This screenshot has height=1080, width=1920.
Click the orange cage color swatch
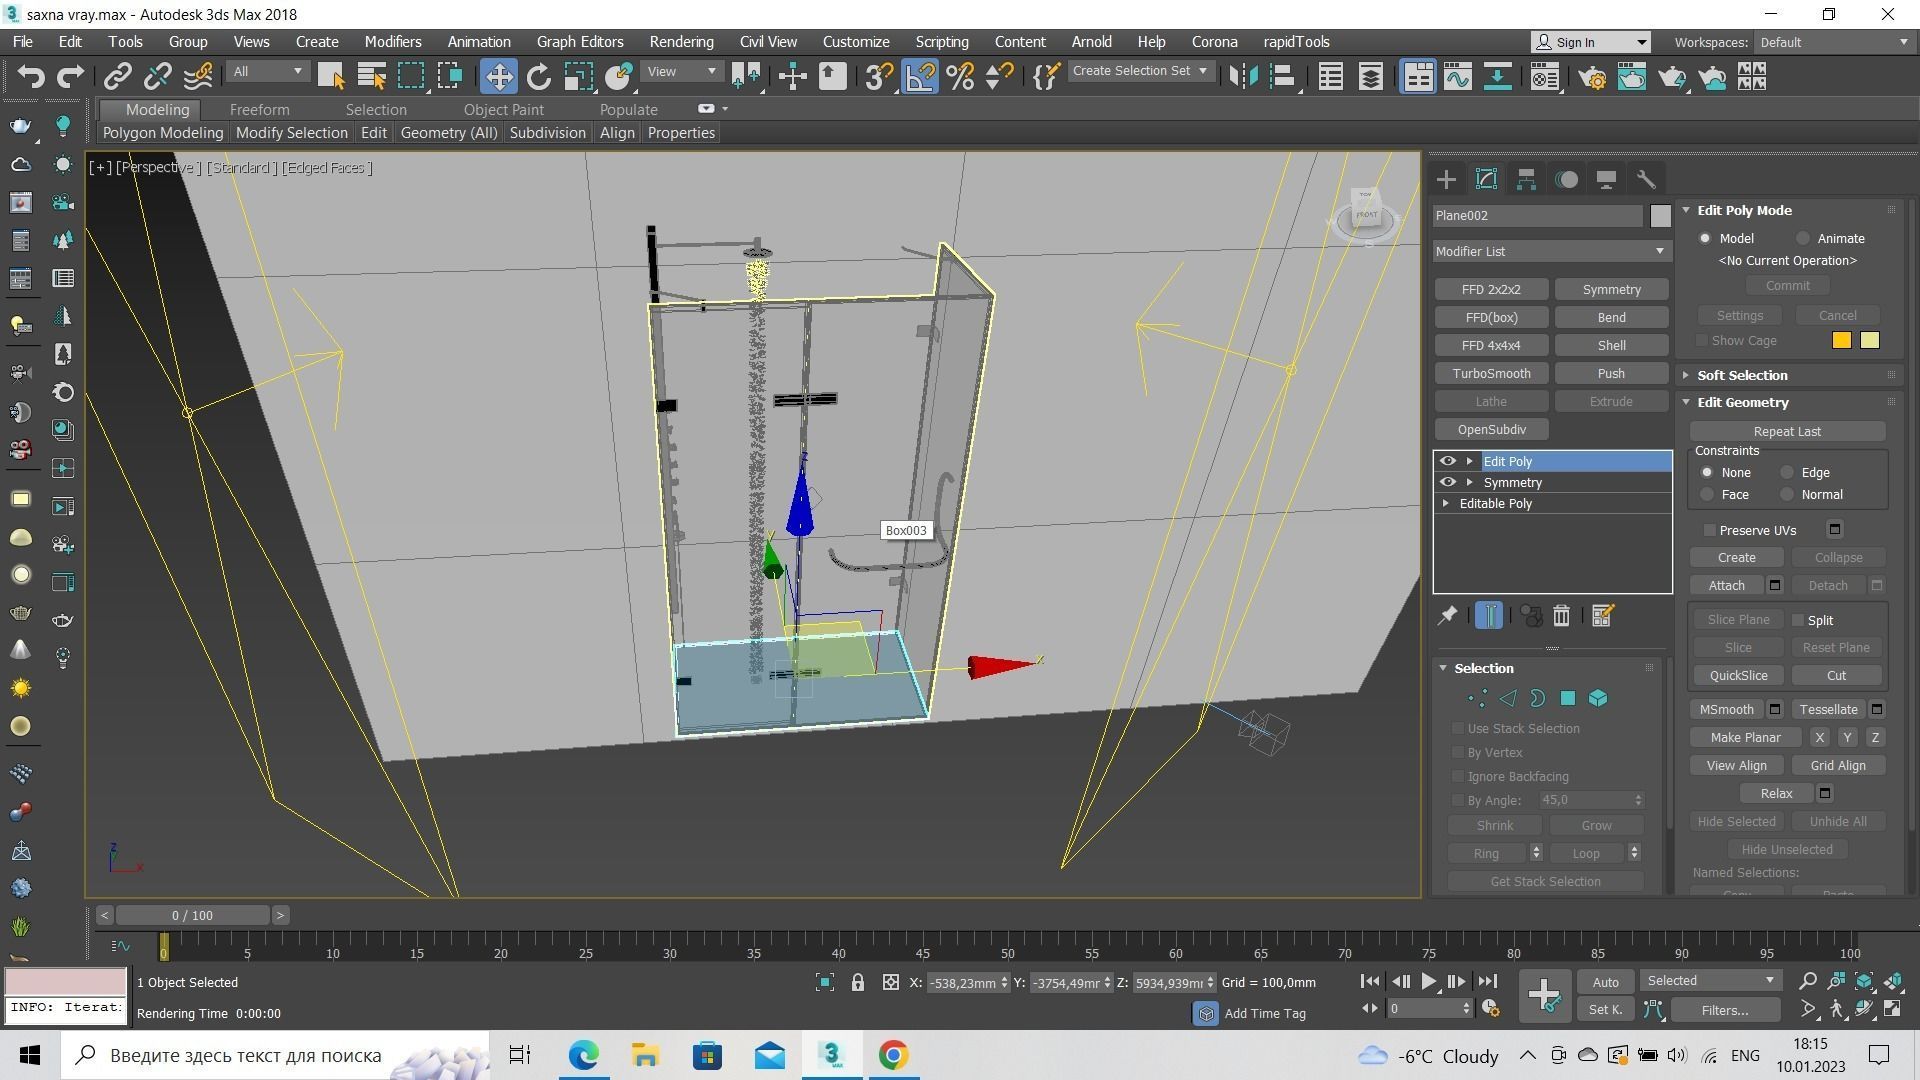(x=1841, y=340)
